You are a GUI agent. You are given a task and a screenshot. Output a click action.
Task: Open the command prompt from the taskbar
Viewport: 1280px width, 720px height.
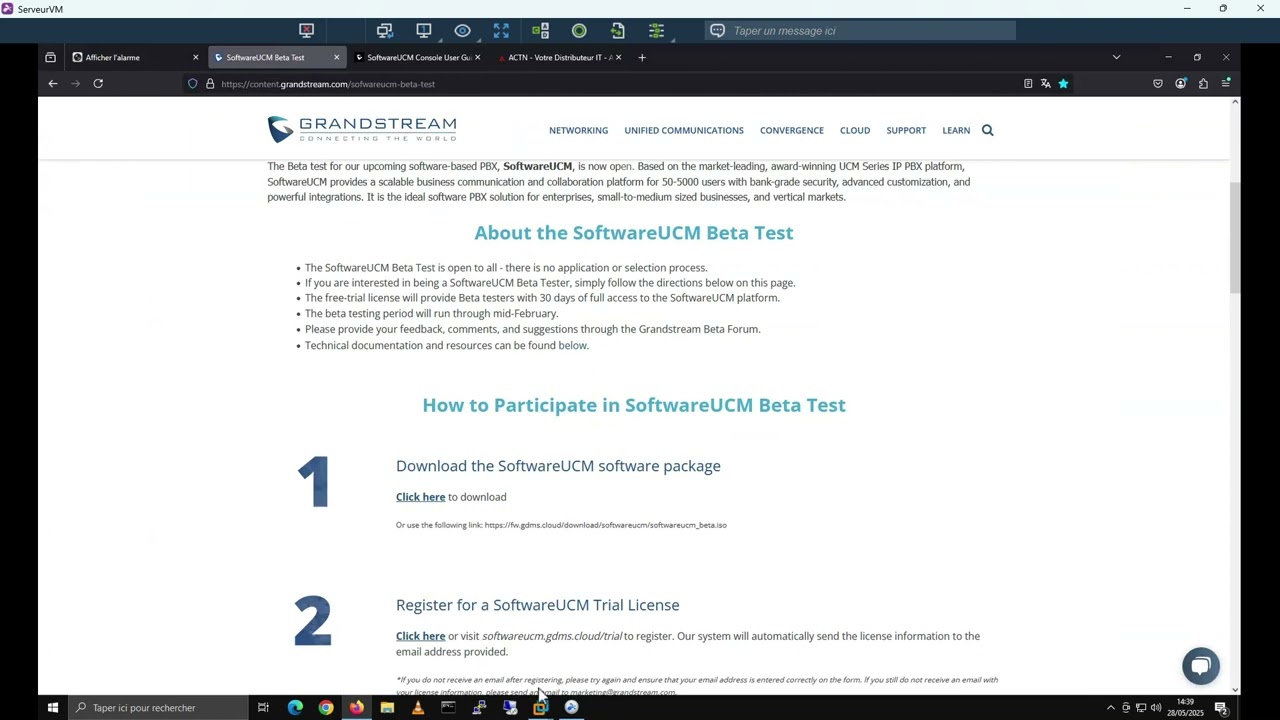point(449,708)
